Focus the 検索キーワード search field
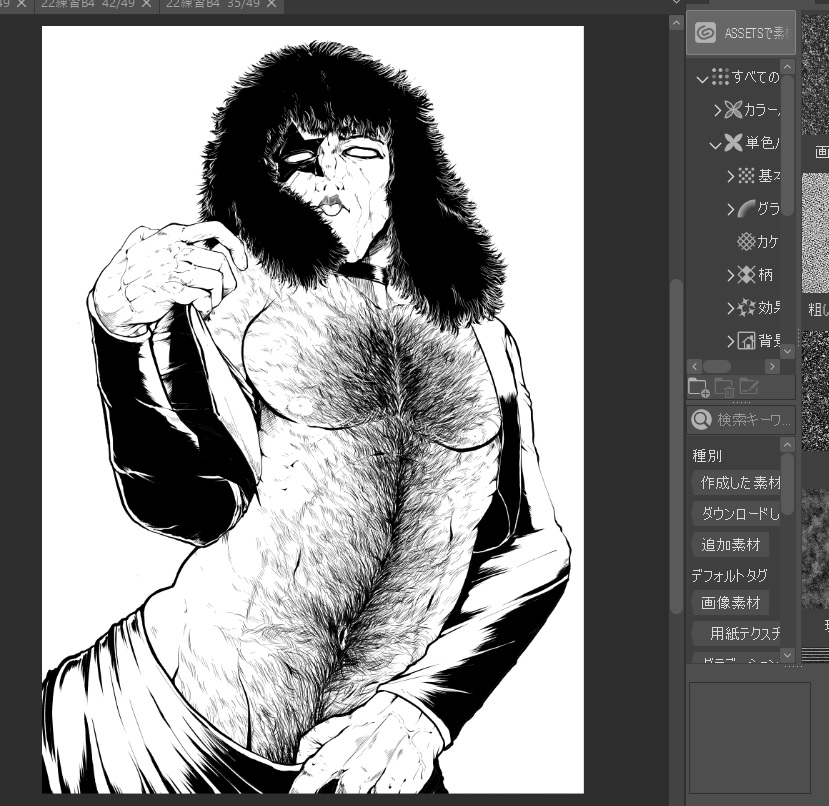 pos(741,420)
